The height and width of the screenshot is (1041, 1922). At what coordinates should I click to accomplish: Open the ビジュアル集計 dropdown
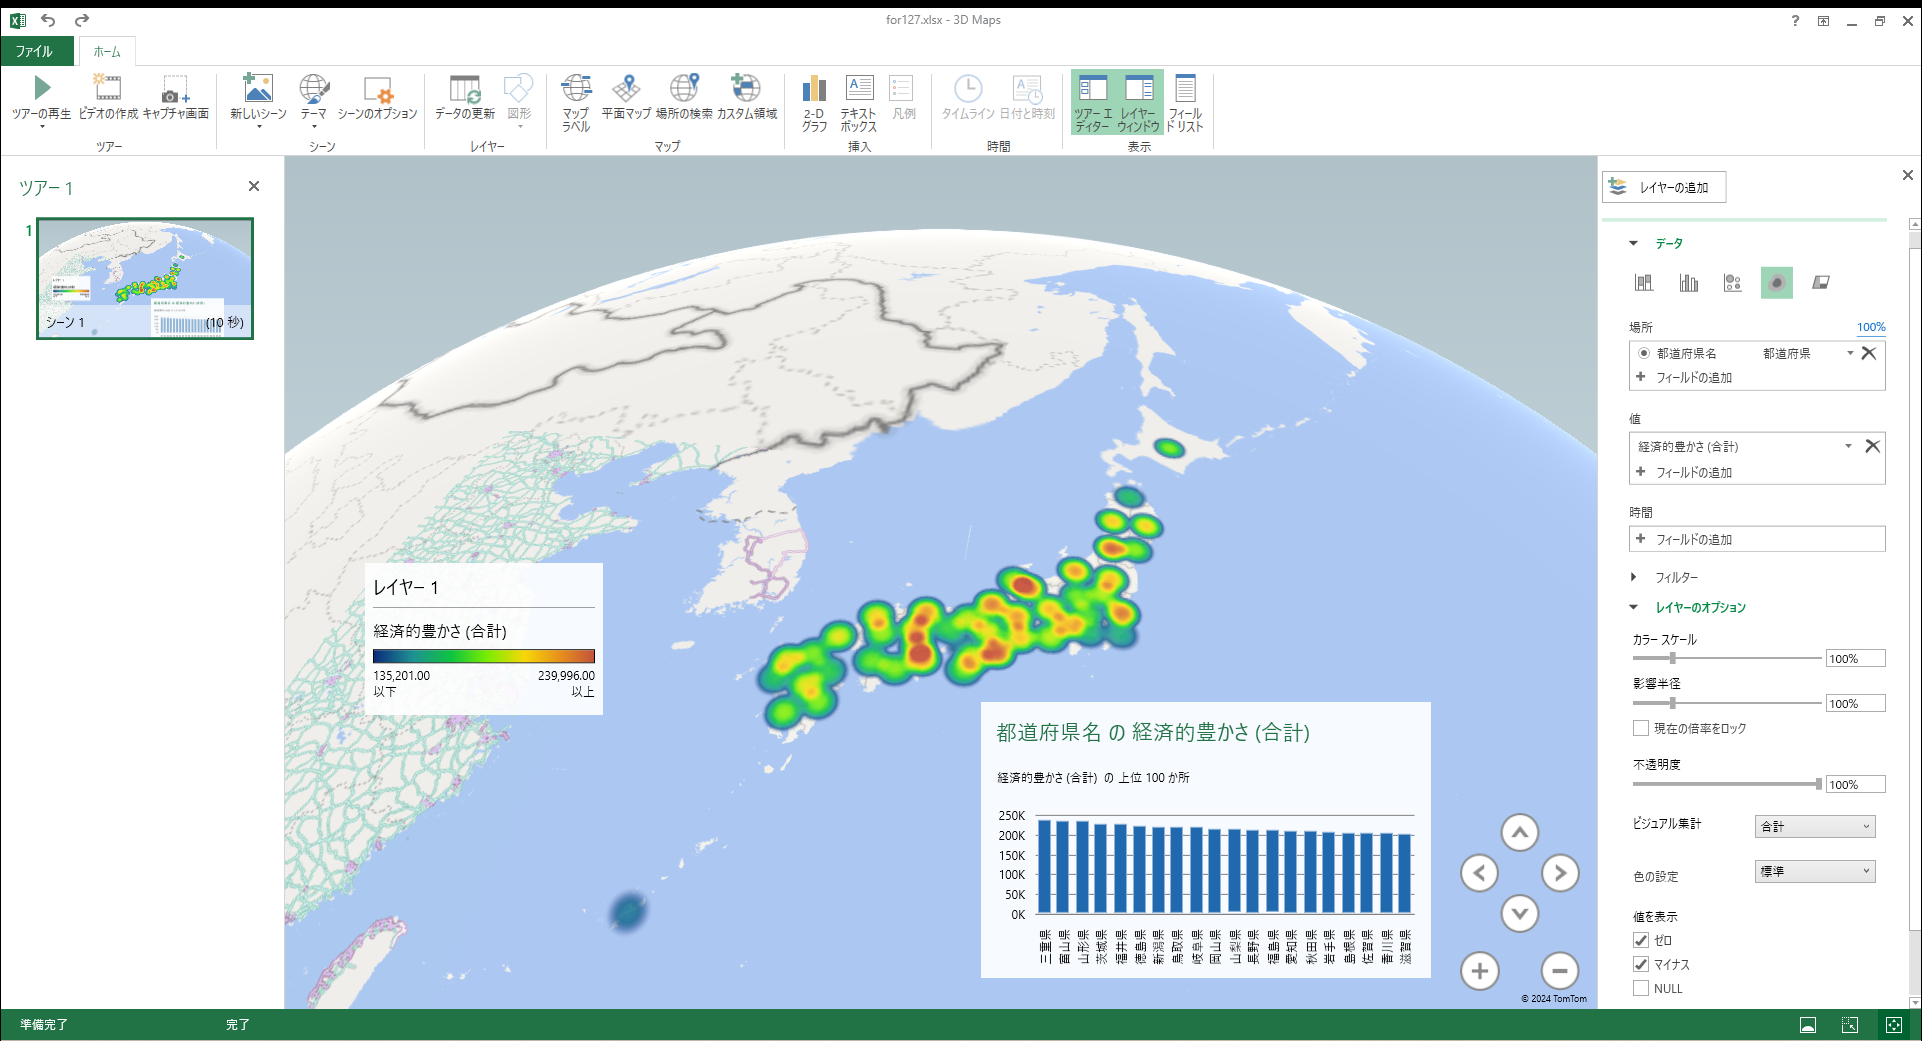coord(1814,826)
